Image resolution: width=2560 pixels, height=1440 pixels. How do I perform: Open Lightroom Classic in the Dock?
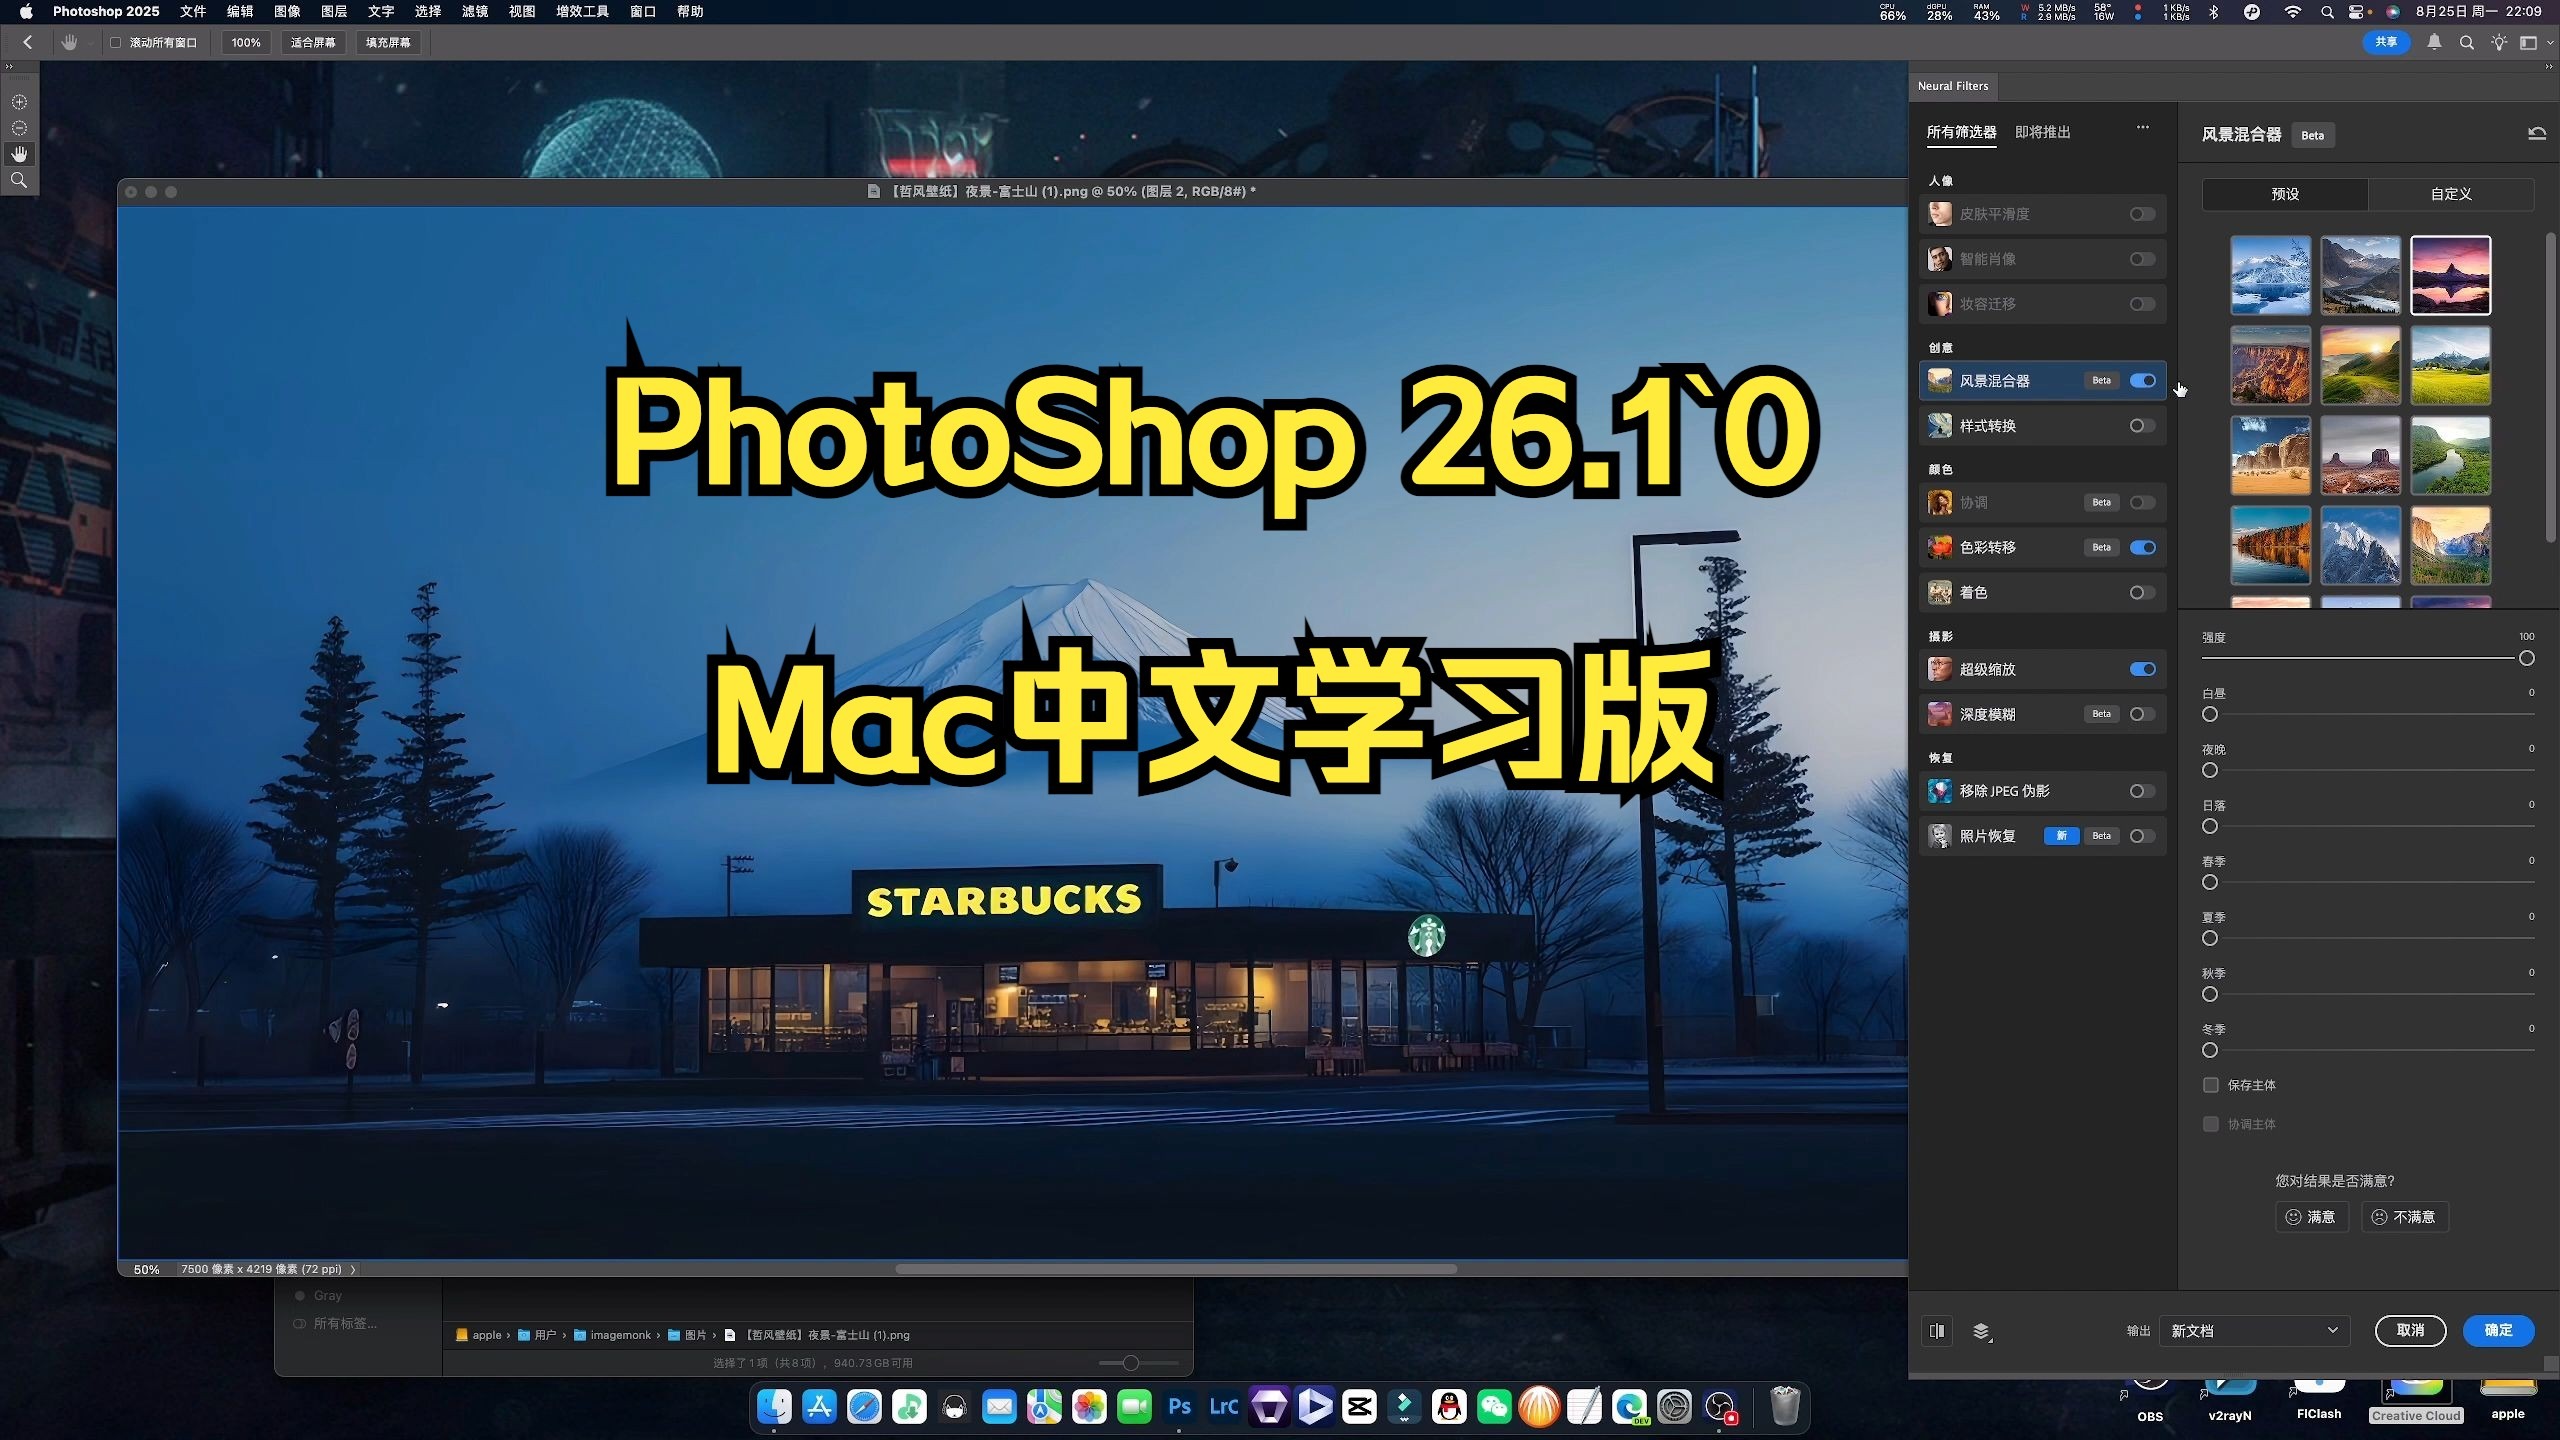point(1225,1407)
